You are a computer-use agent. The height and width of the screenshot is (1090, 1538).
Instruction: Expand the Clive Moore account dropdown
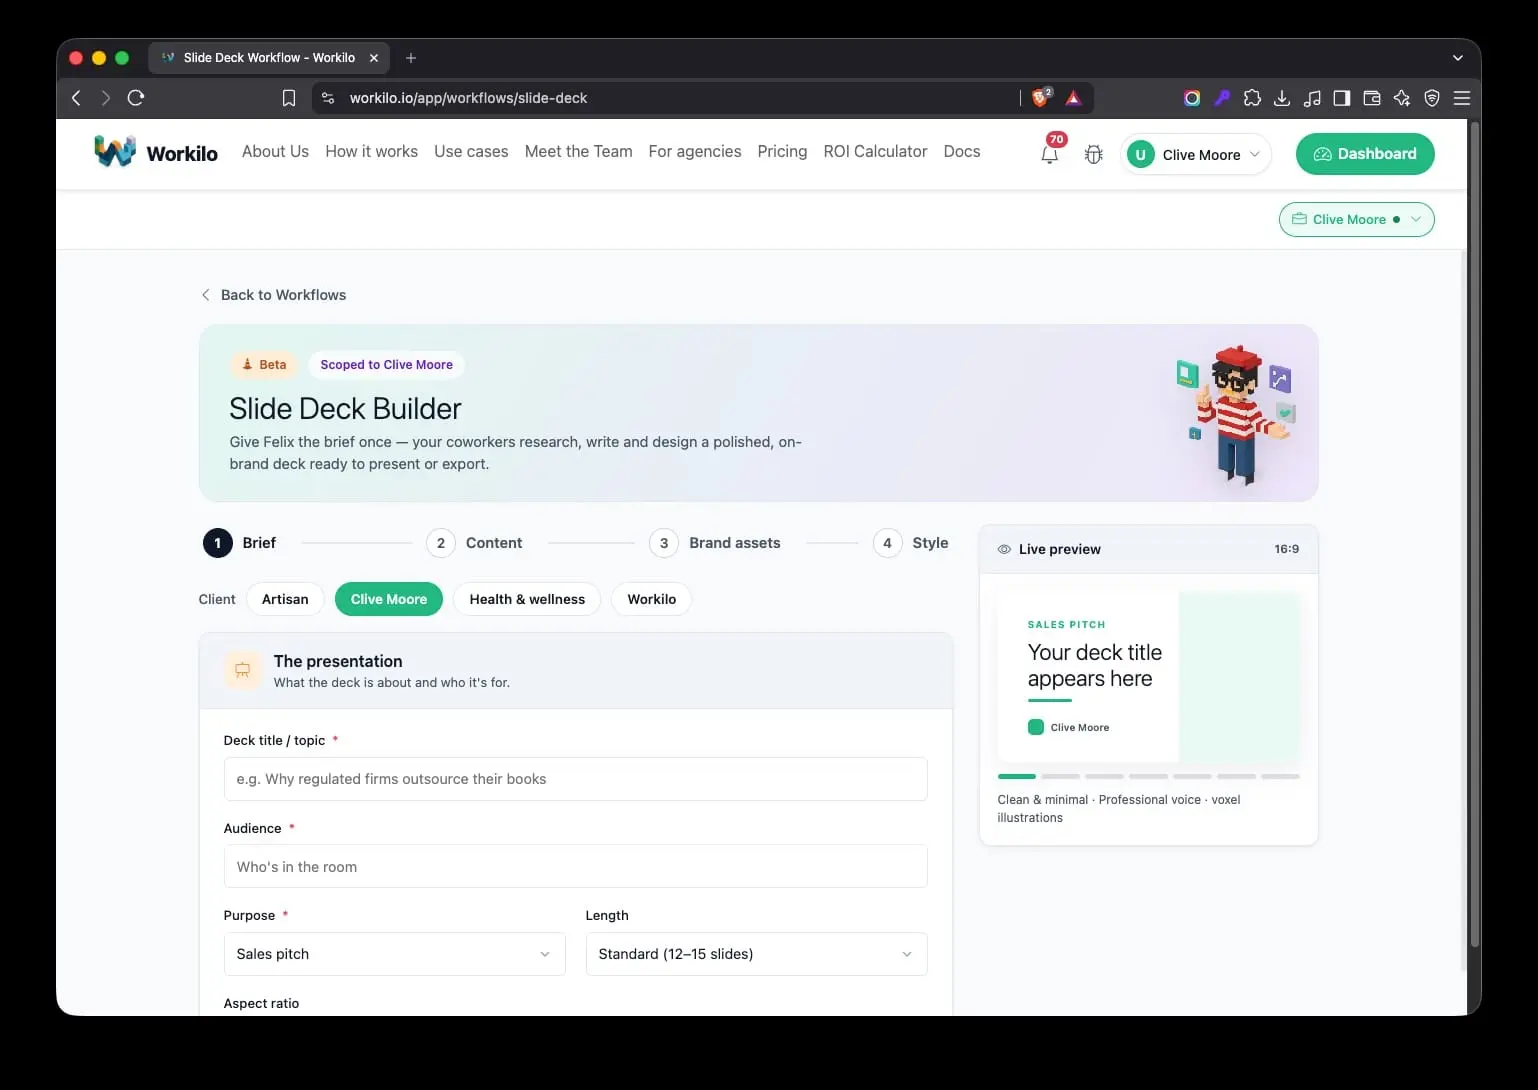[1196, 155]
